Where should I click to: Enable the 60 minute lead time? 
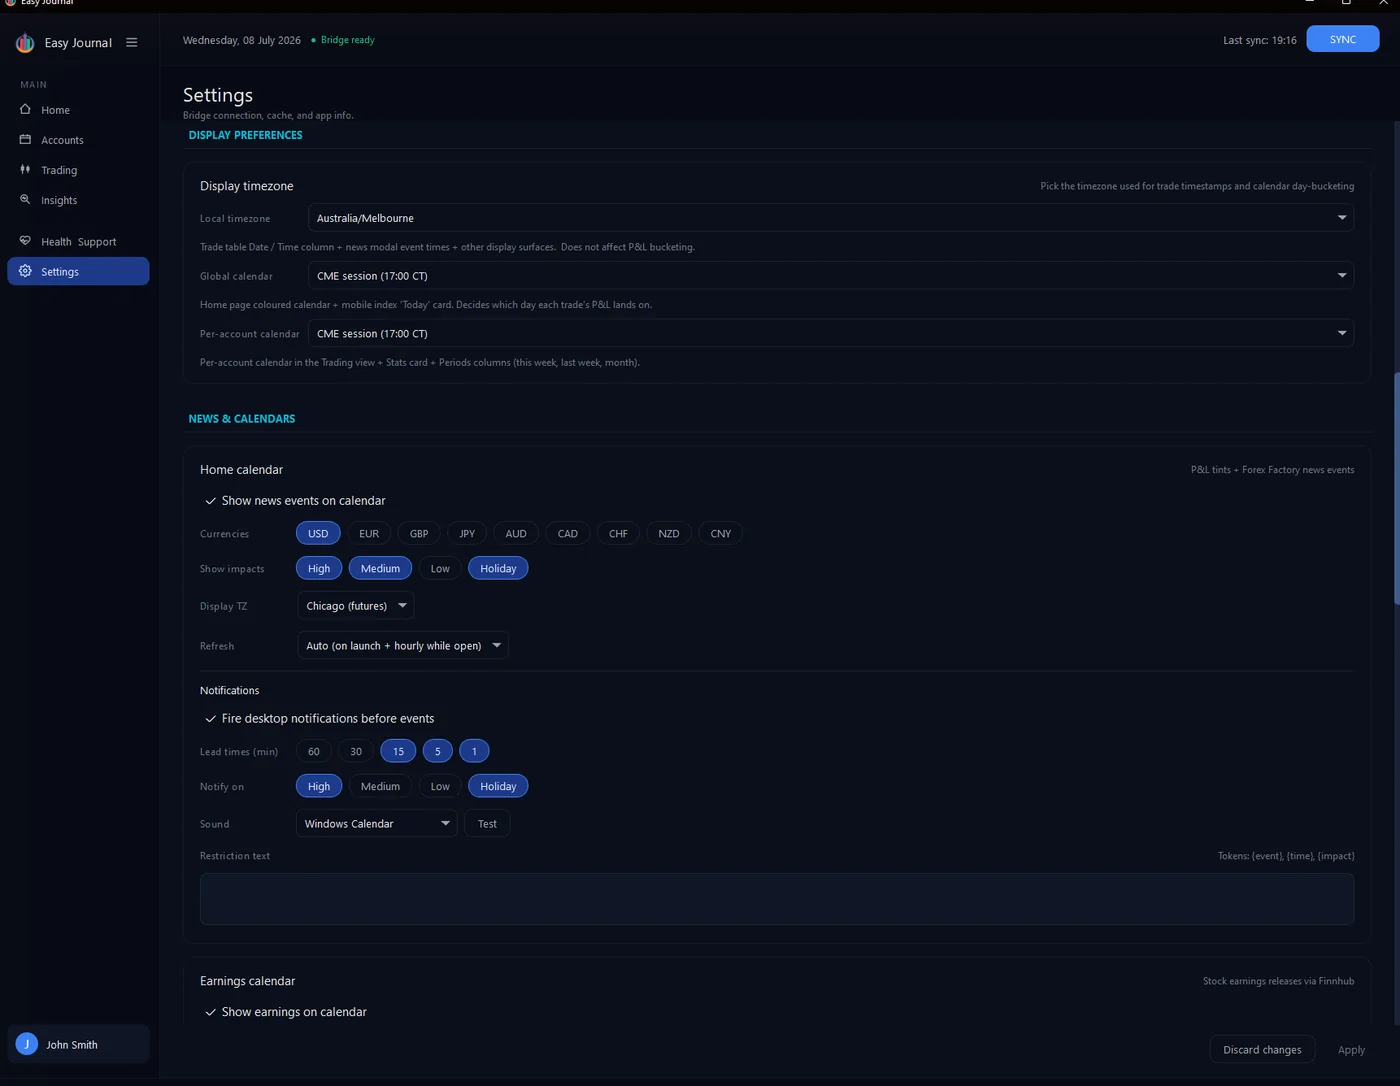point(314,751)
